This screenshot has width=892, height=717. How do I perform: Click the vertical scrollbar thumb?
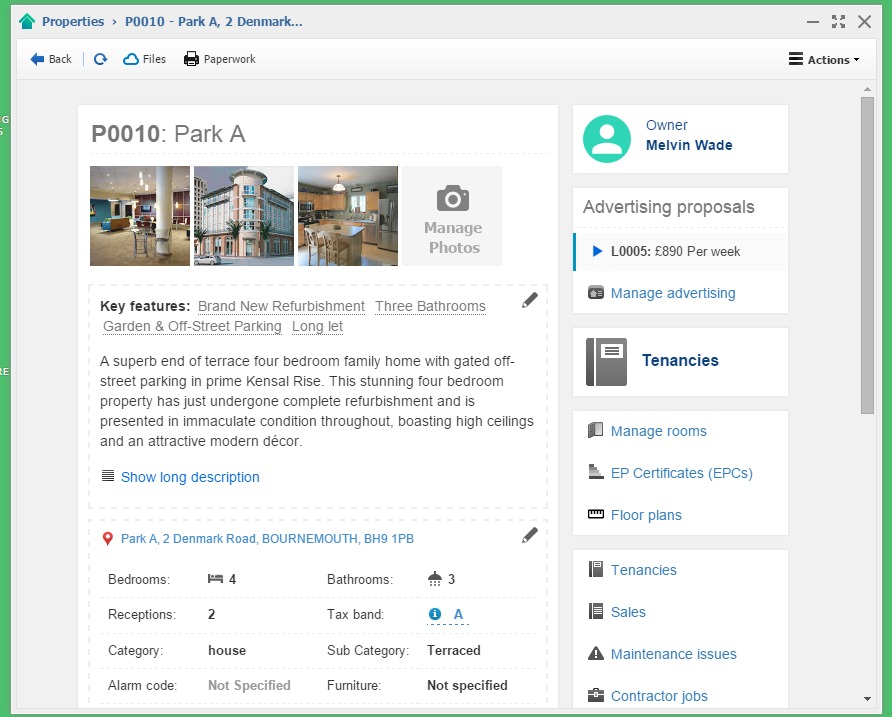click(x=867, y=255)
